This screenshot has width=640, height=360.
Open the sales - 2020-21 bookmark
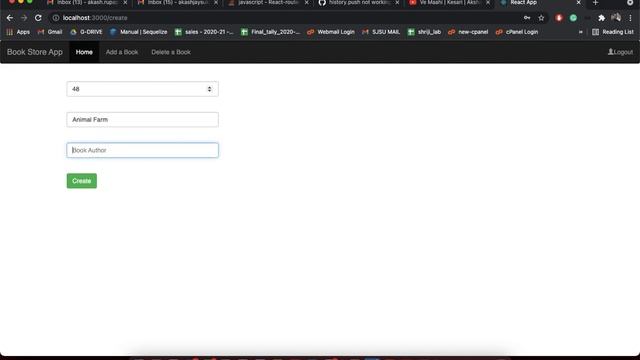204,32
